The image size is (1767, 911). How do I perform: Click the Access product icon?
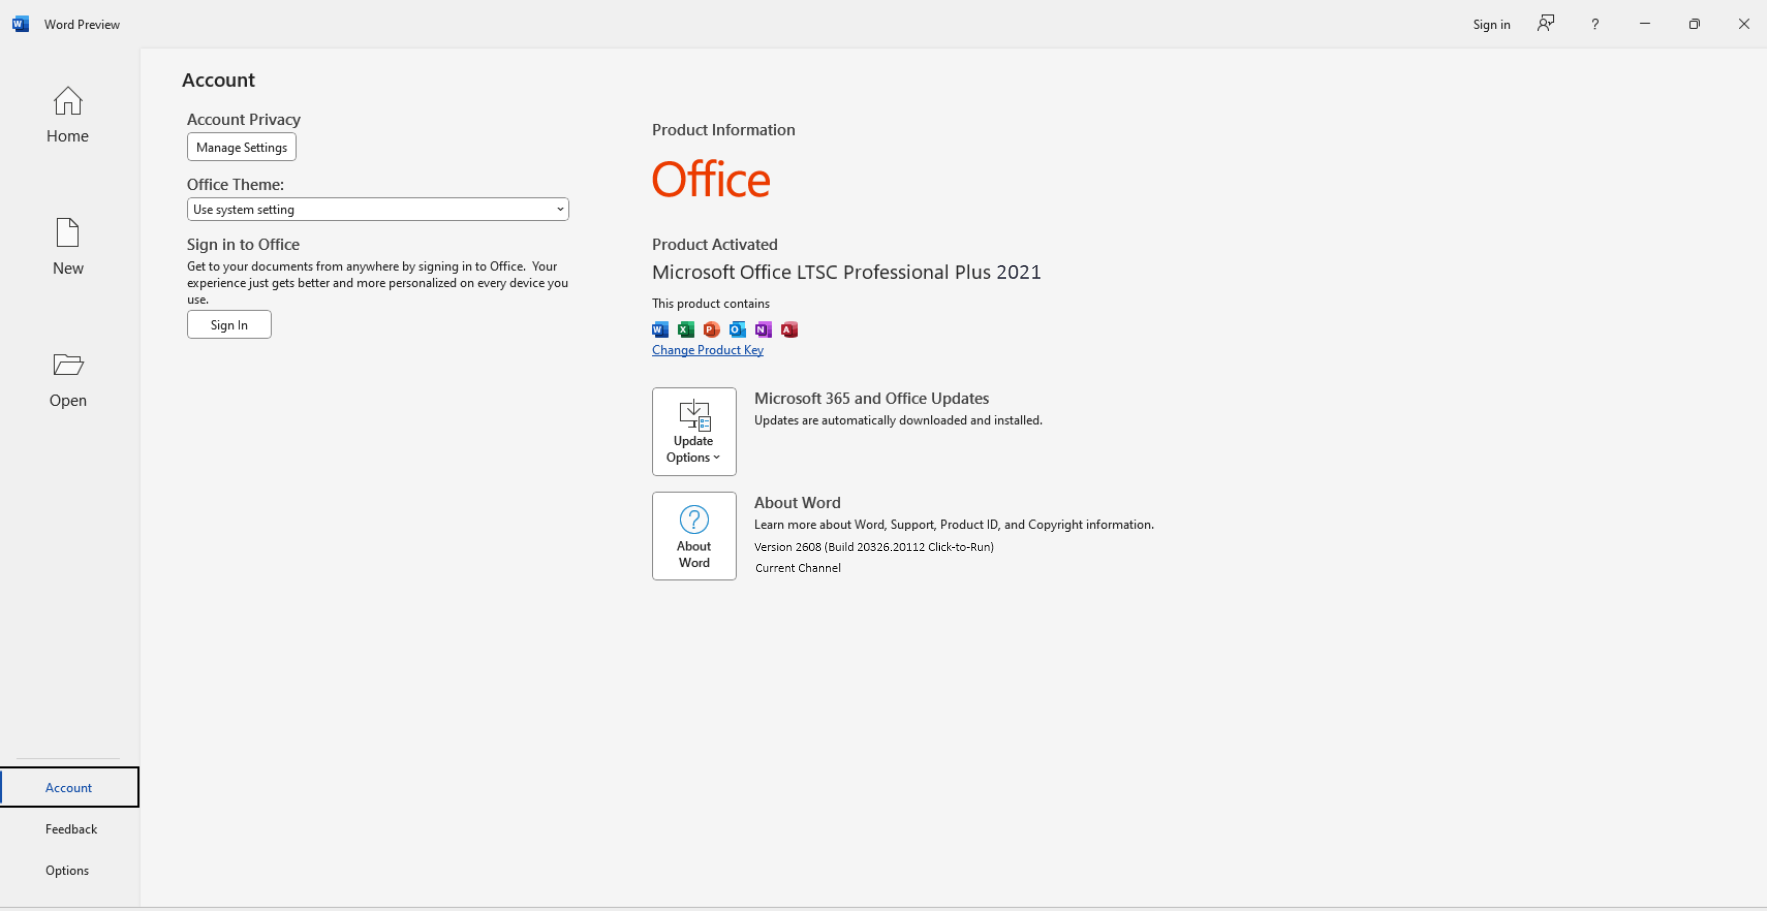coord(790,329)
